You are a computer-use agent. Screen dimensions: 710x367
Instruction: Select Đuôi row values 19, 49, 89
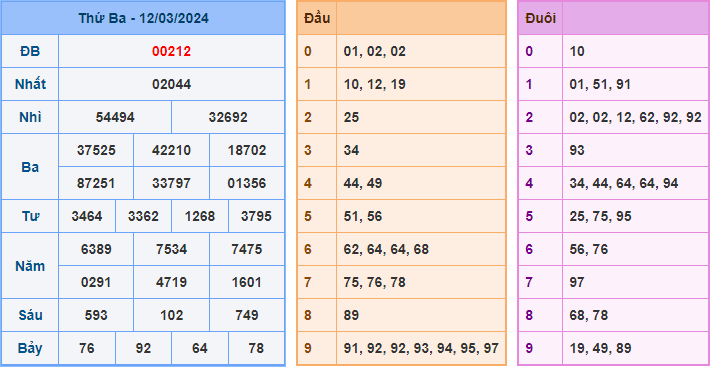(x=600, y=348)
